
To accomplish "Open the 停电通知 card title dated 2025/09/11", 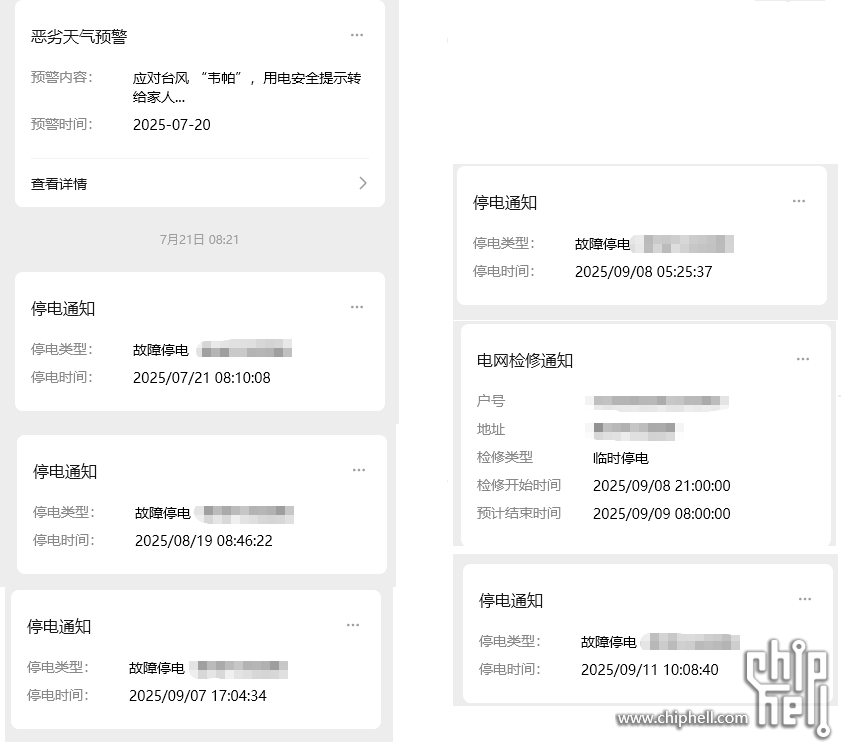I will pos(511,601).
